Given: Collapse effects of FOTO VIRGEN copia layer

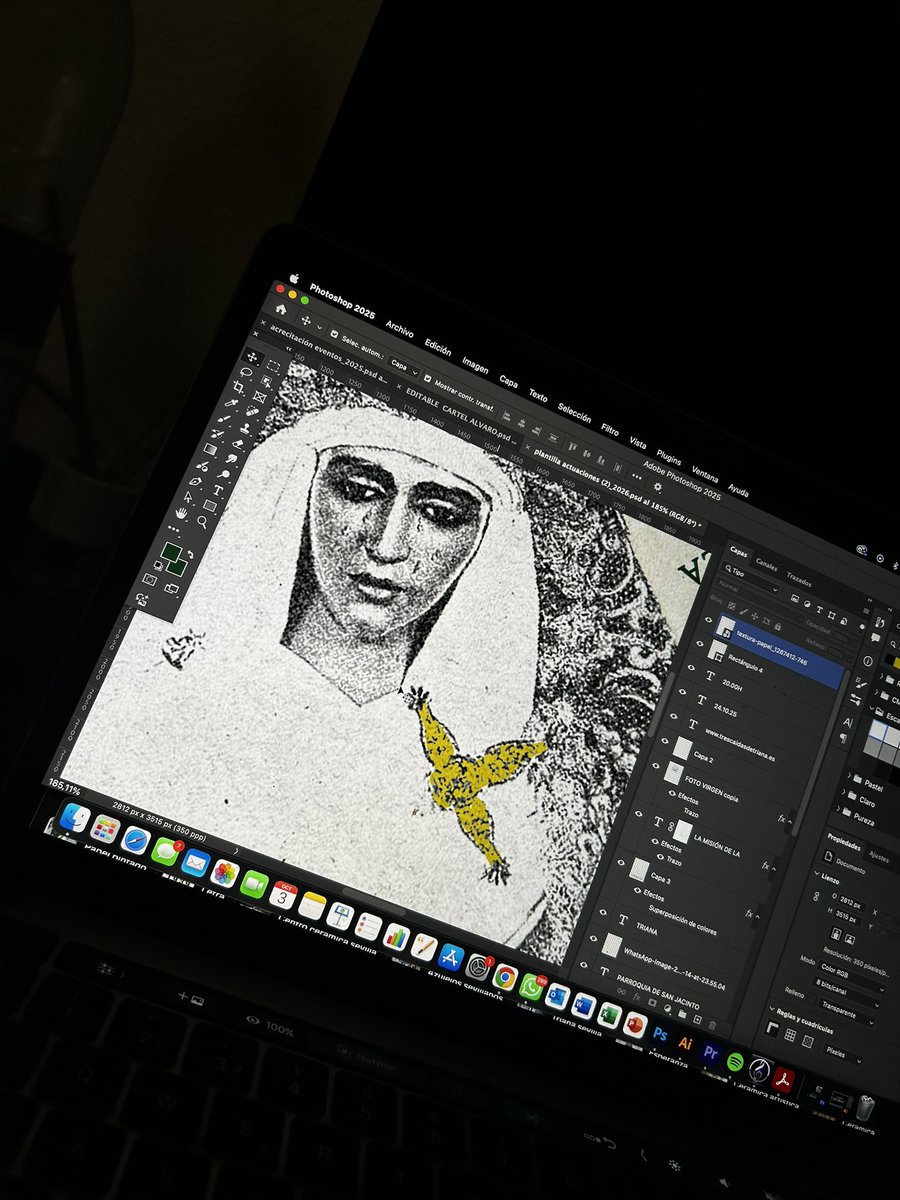Looking at the screenshot, I should (790, 821).
